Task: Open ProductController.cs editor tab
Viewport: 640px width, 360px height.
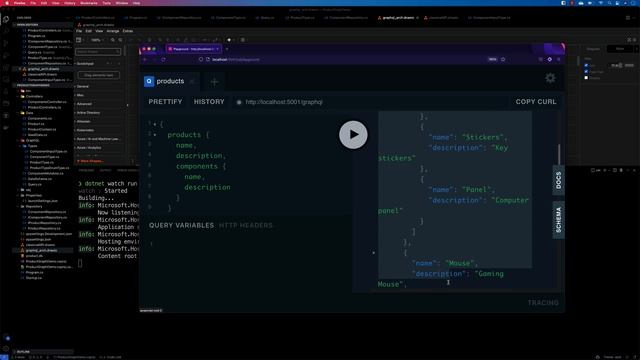Action: point(98,18)
